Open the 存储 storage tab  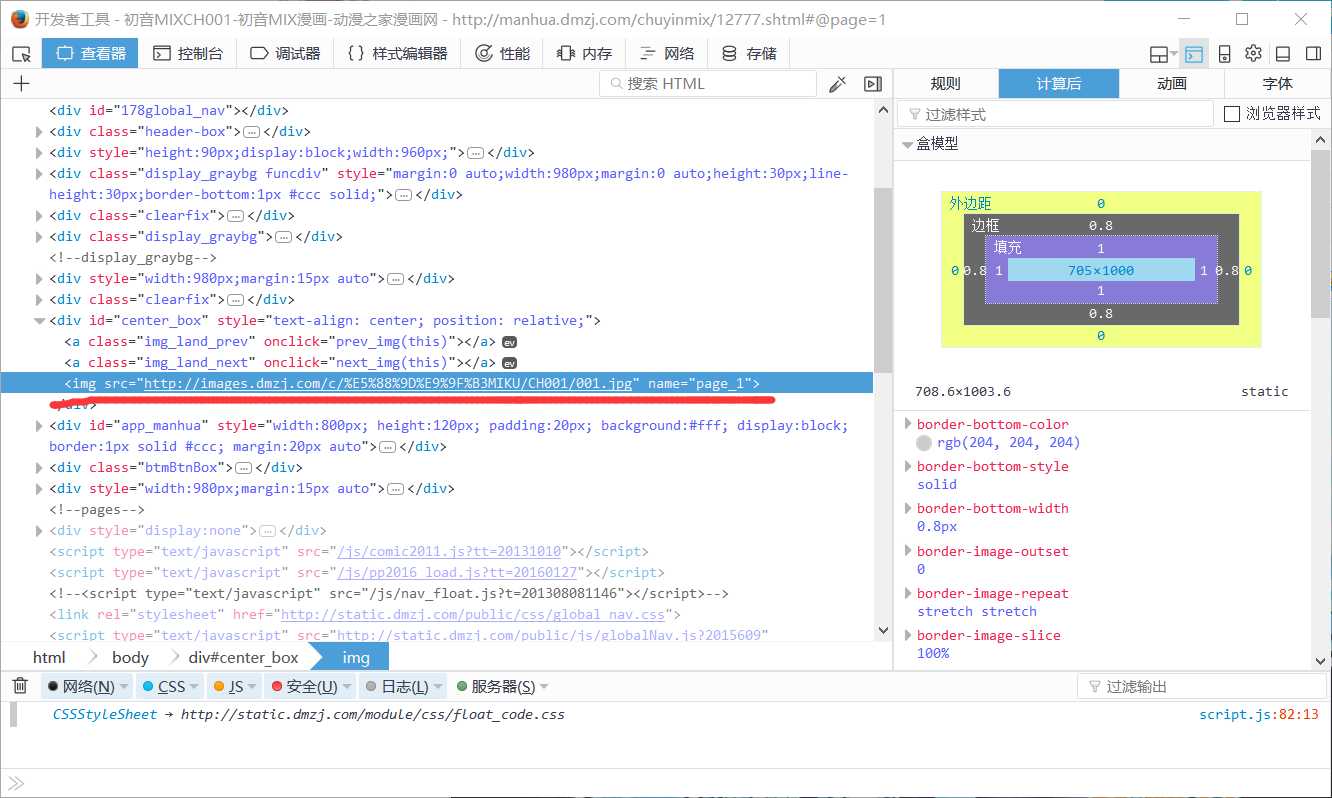pyautogui.click(x=749, y=54)
